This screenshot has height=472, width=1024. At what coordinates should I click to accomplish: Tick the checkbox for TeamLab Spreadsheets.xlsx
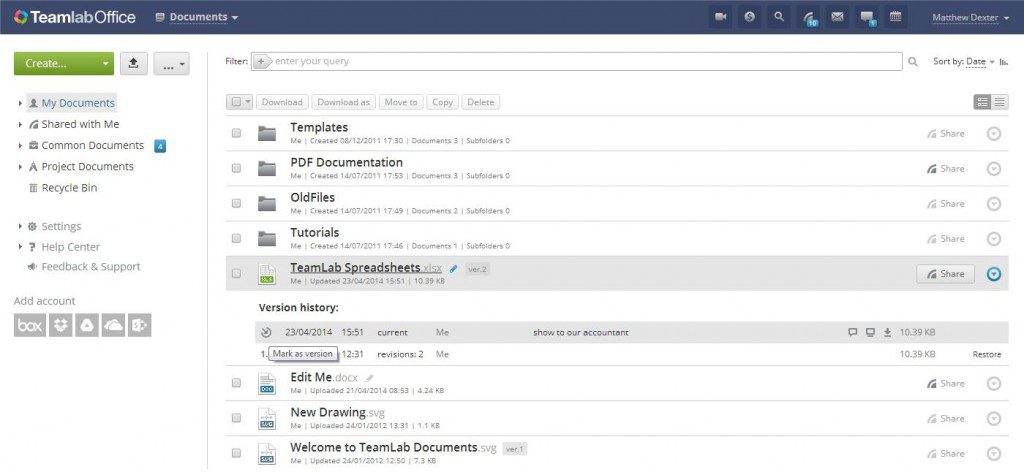pos(236,274)
